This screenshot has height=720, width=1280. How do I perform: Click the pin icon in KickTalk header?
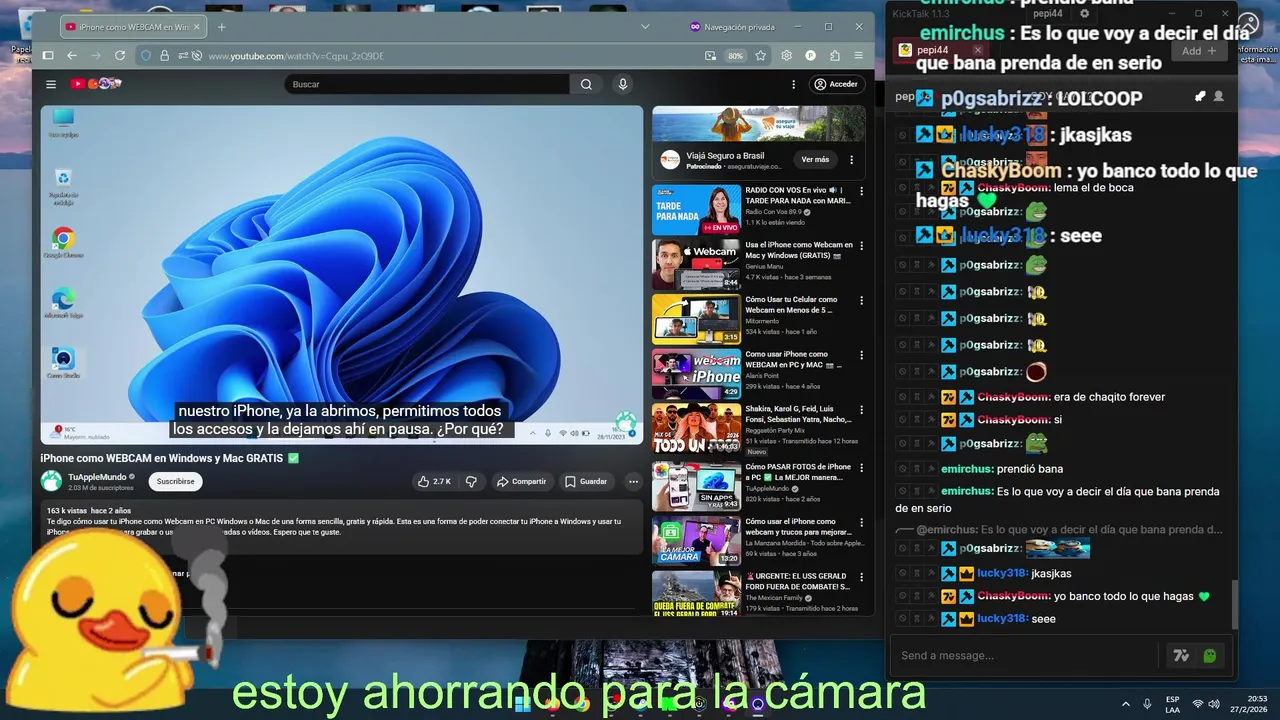click(1200, 97)
